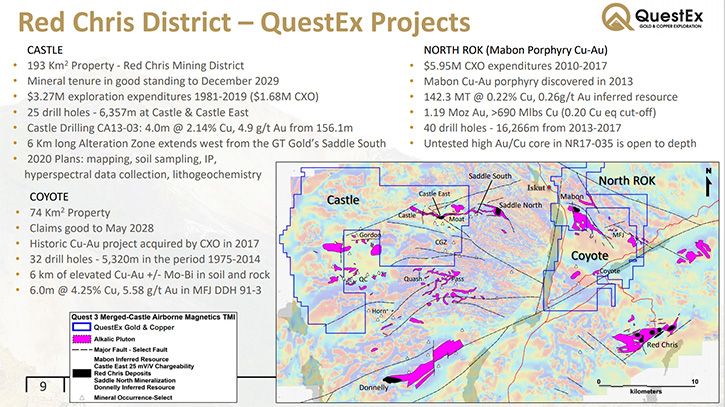Click '1.19 Moz Au, >690 Mlbs Cu' bullet
The image size is (725, 407).
pos(540,112)
